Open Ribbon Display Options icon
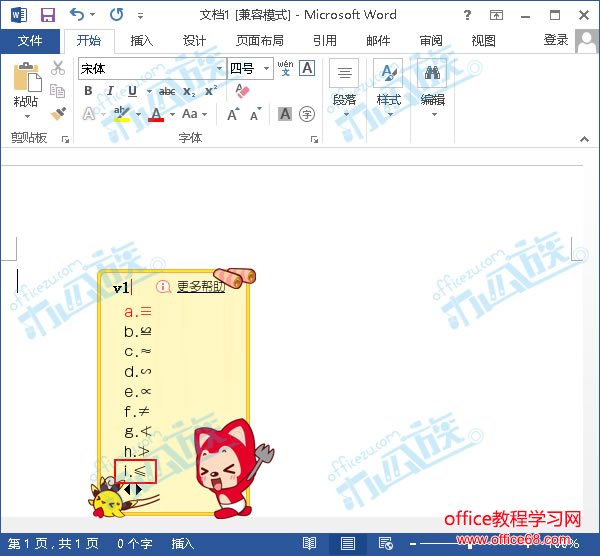This screenshot has width=600, height=556. pyautogui.click(x=496, y=15)
